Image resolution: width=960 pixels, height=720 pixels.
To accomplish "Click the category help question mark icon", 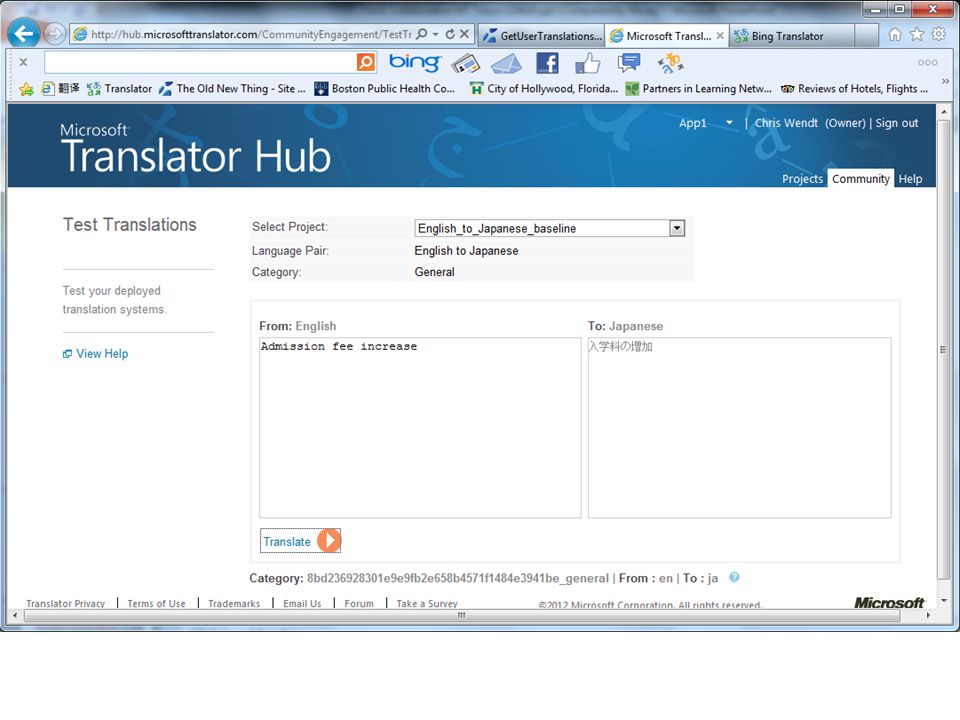I will [x=734, y=577].
